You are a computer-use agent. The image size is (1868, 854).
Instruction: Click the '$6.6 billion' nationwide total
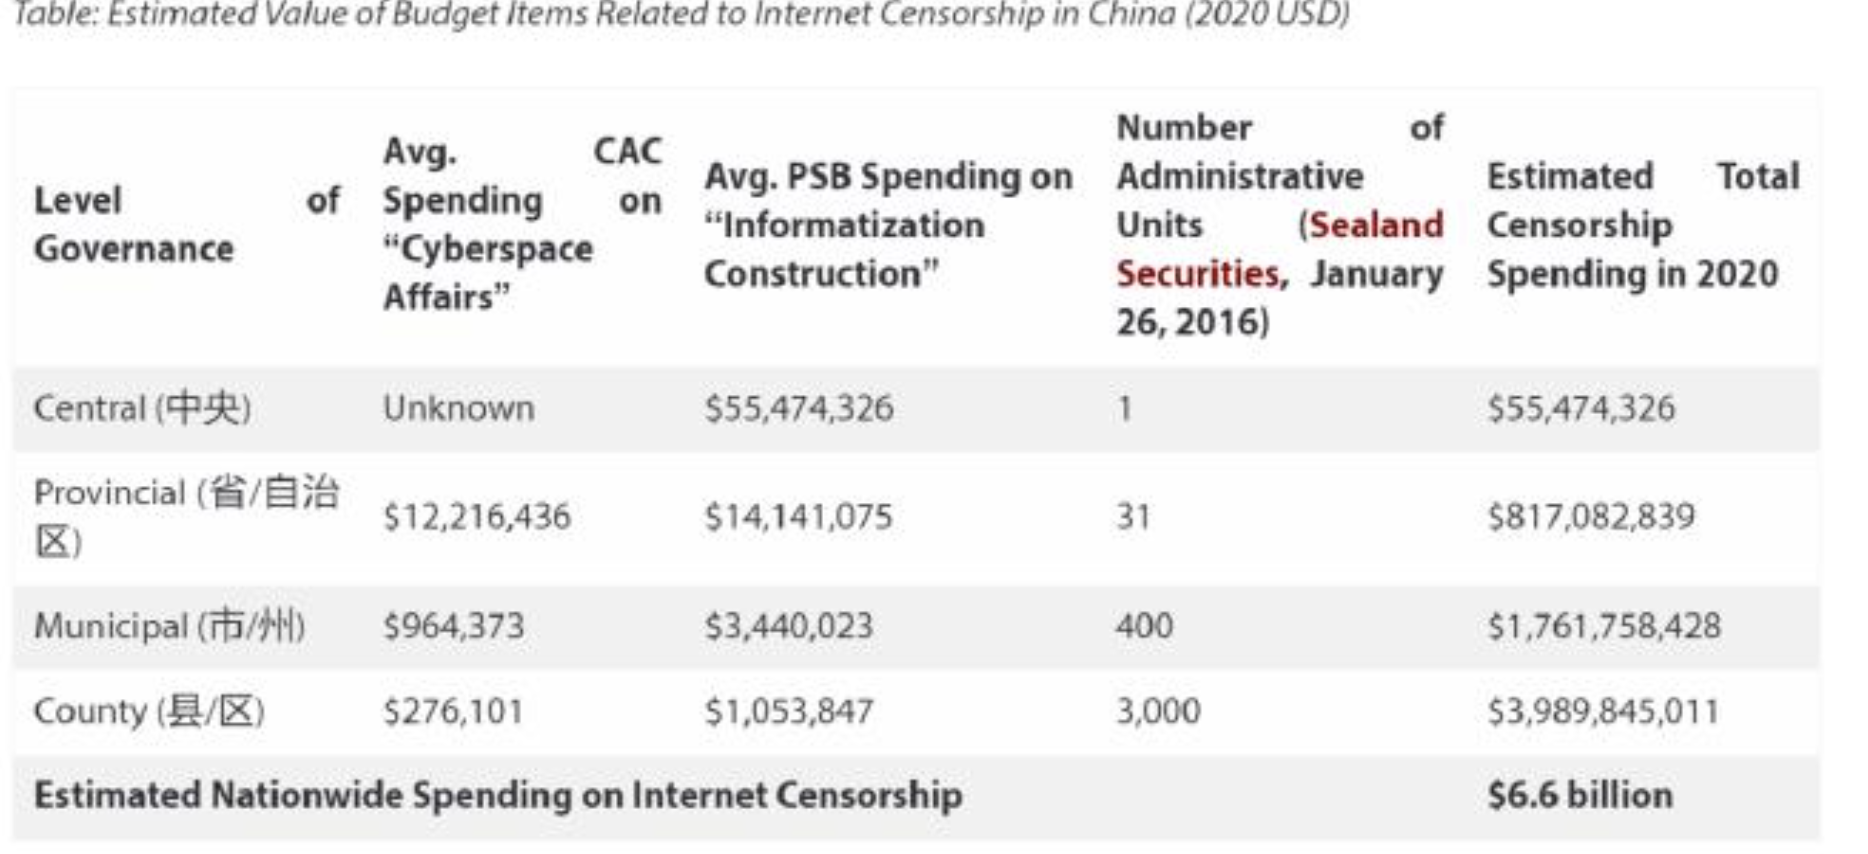point(1579,795)
